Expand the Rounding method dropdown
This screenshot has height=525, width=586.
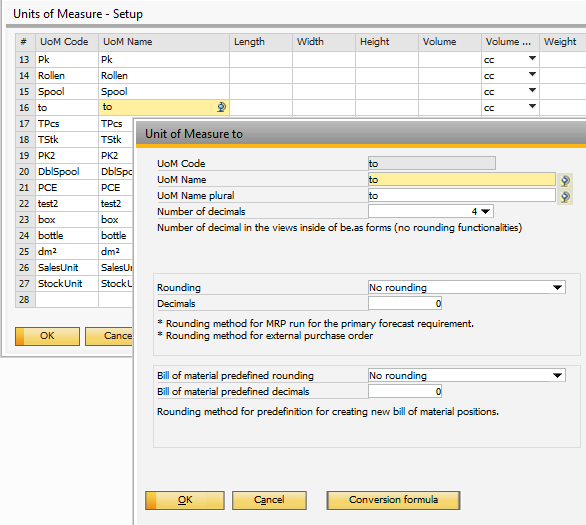[x=557, y=287]
